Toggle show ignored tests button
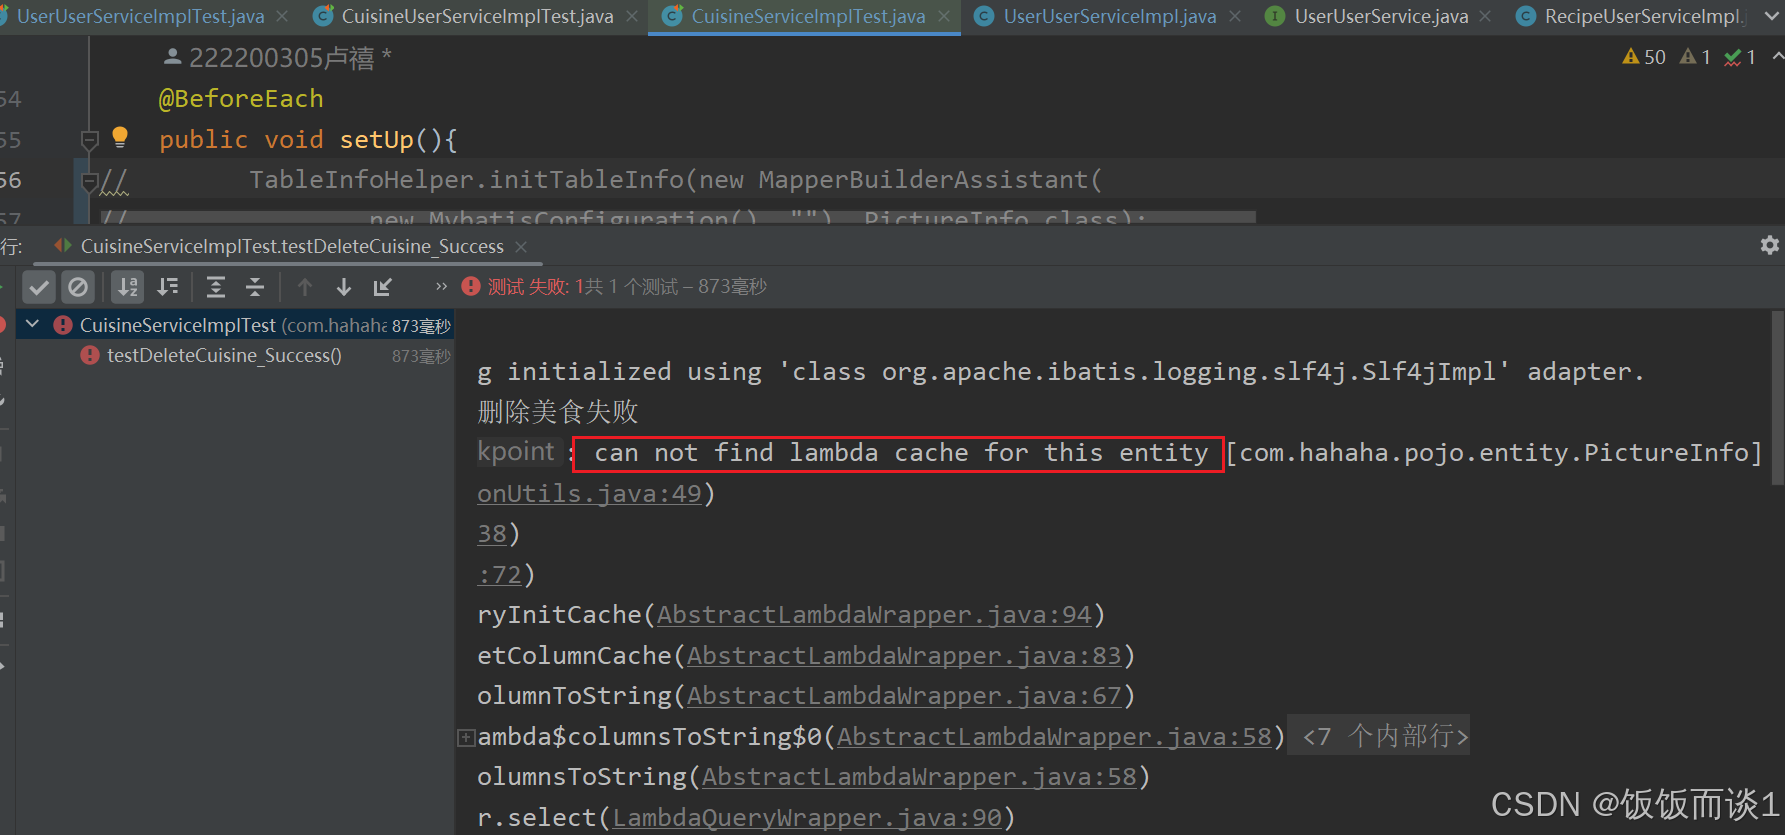This screenshot has width=1785, height=835. point(77,288)
